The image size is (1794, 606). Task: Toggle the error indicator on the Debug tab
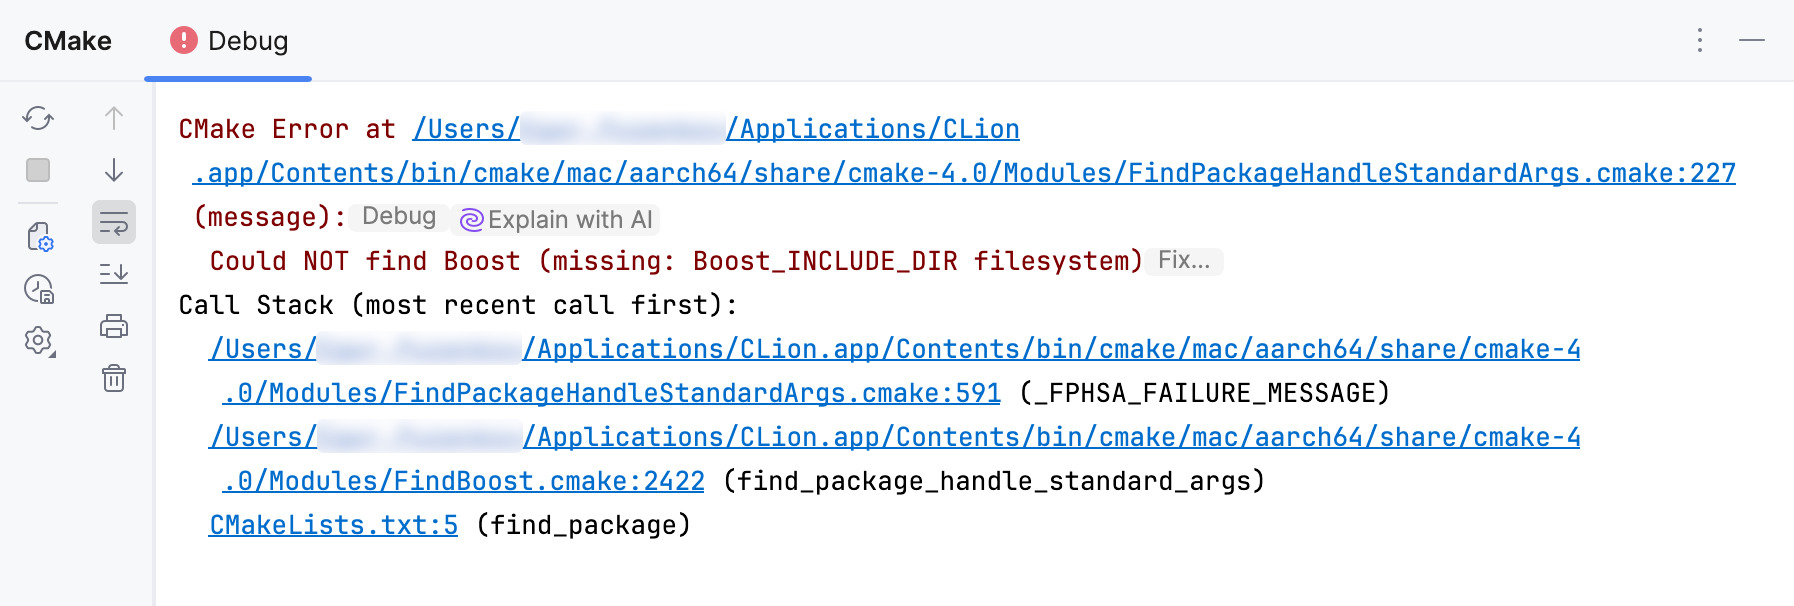click(183, 41)
